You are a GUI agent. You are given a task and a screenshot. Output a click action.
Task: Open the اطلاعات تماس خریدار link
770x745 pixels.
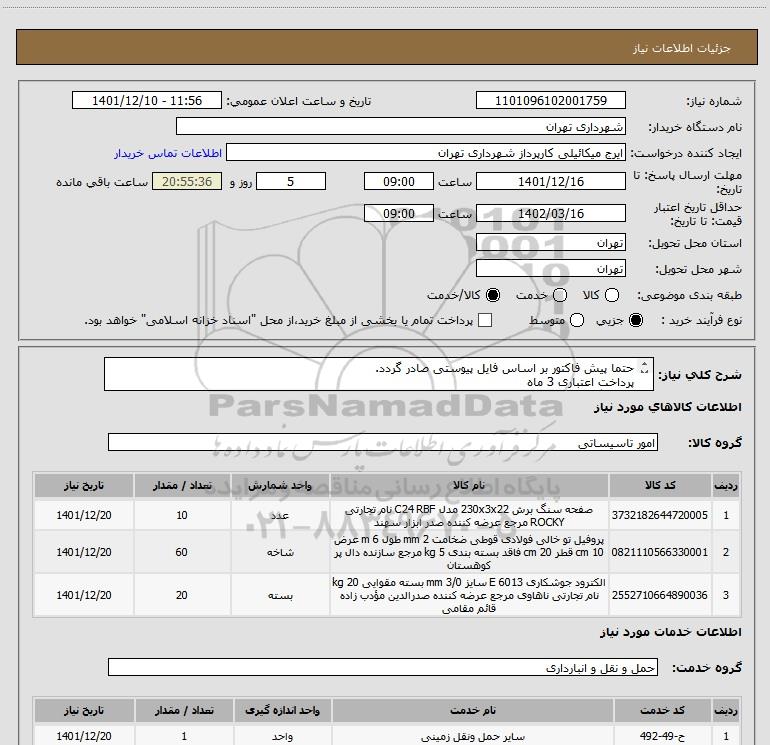click(168, 153)
